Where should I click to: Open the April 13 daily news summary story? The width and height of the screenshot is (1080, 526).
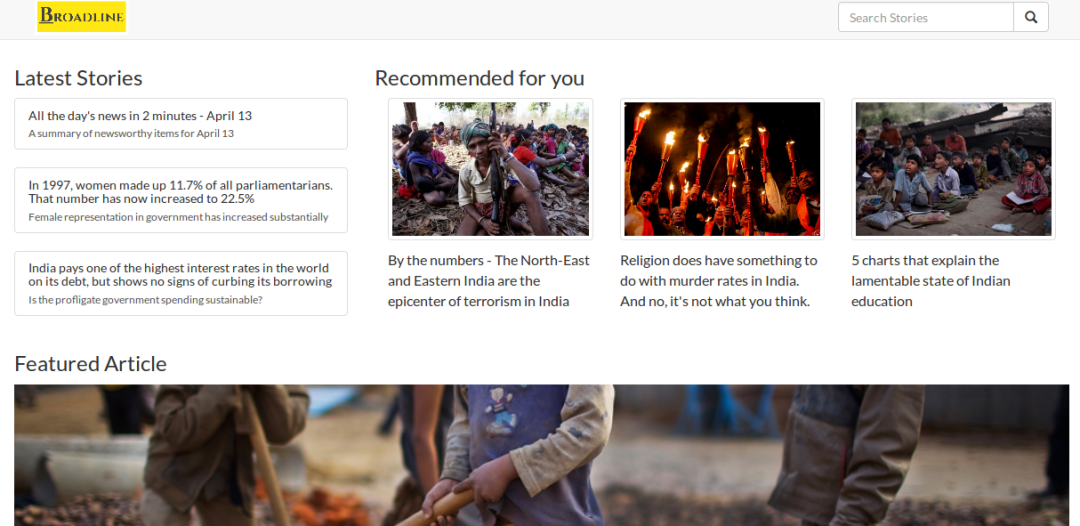pyautogui.click(x=181, y=124)
